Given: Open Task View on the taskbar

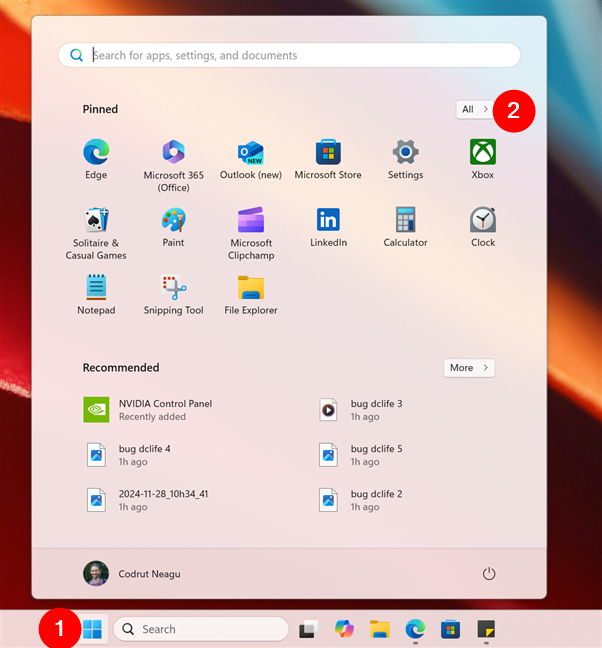Looking at the screenshot, I should tap(308, 629).
